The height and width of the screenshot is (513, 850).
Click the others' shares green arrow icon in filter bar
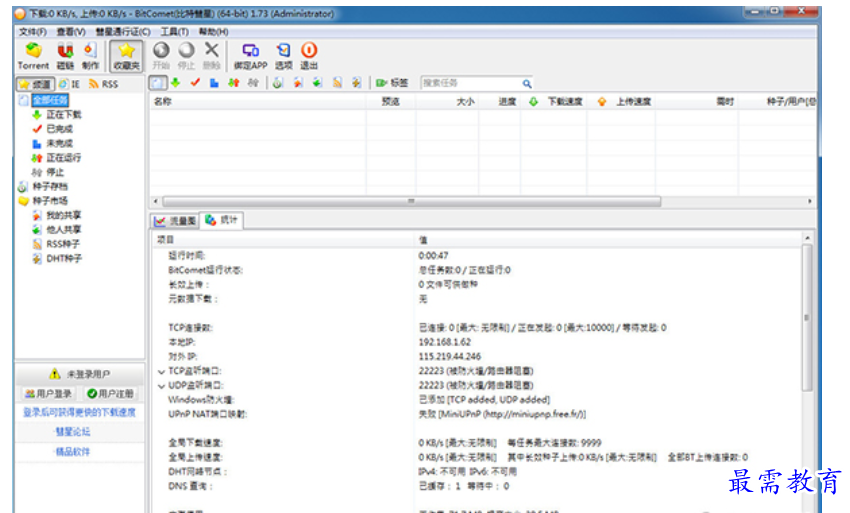click(317, 83)
